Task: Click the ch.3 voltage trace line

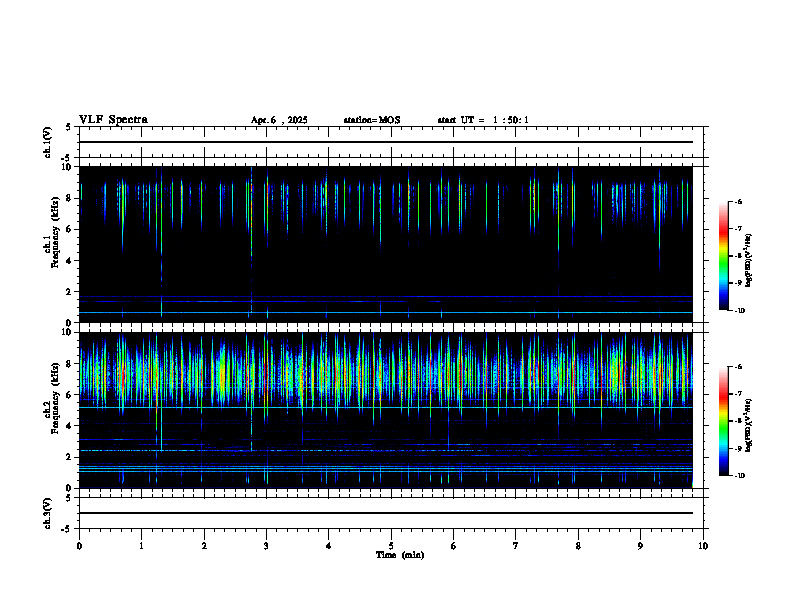Action: click(386, 513)
